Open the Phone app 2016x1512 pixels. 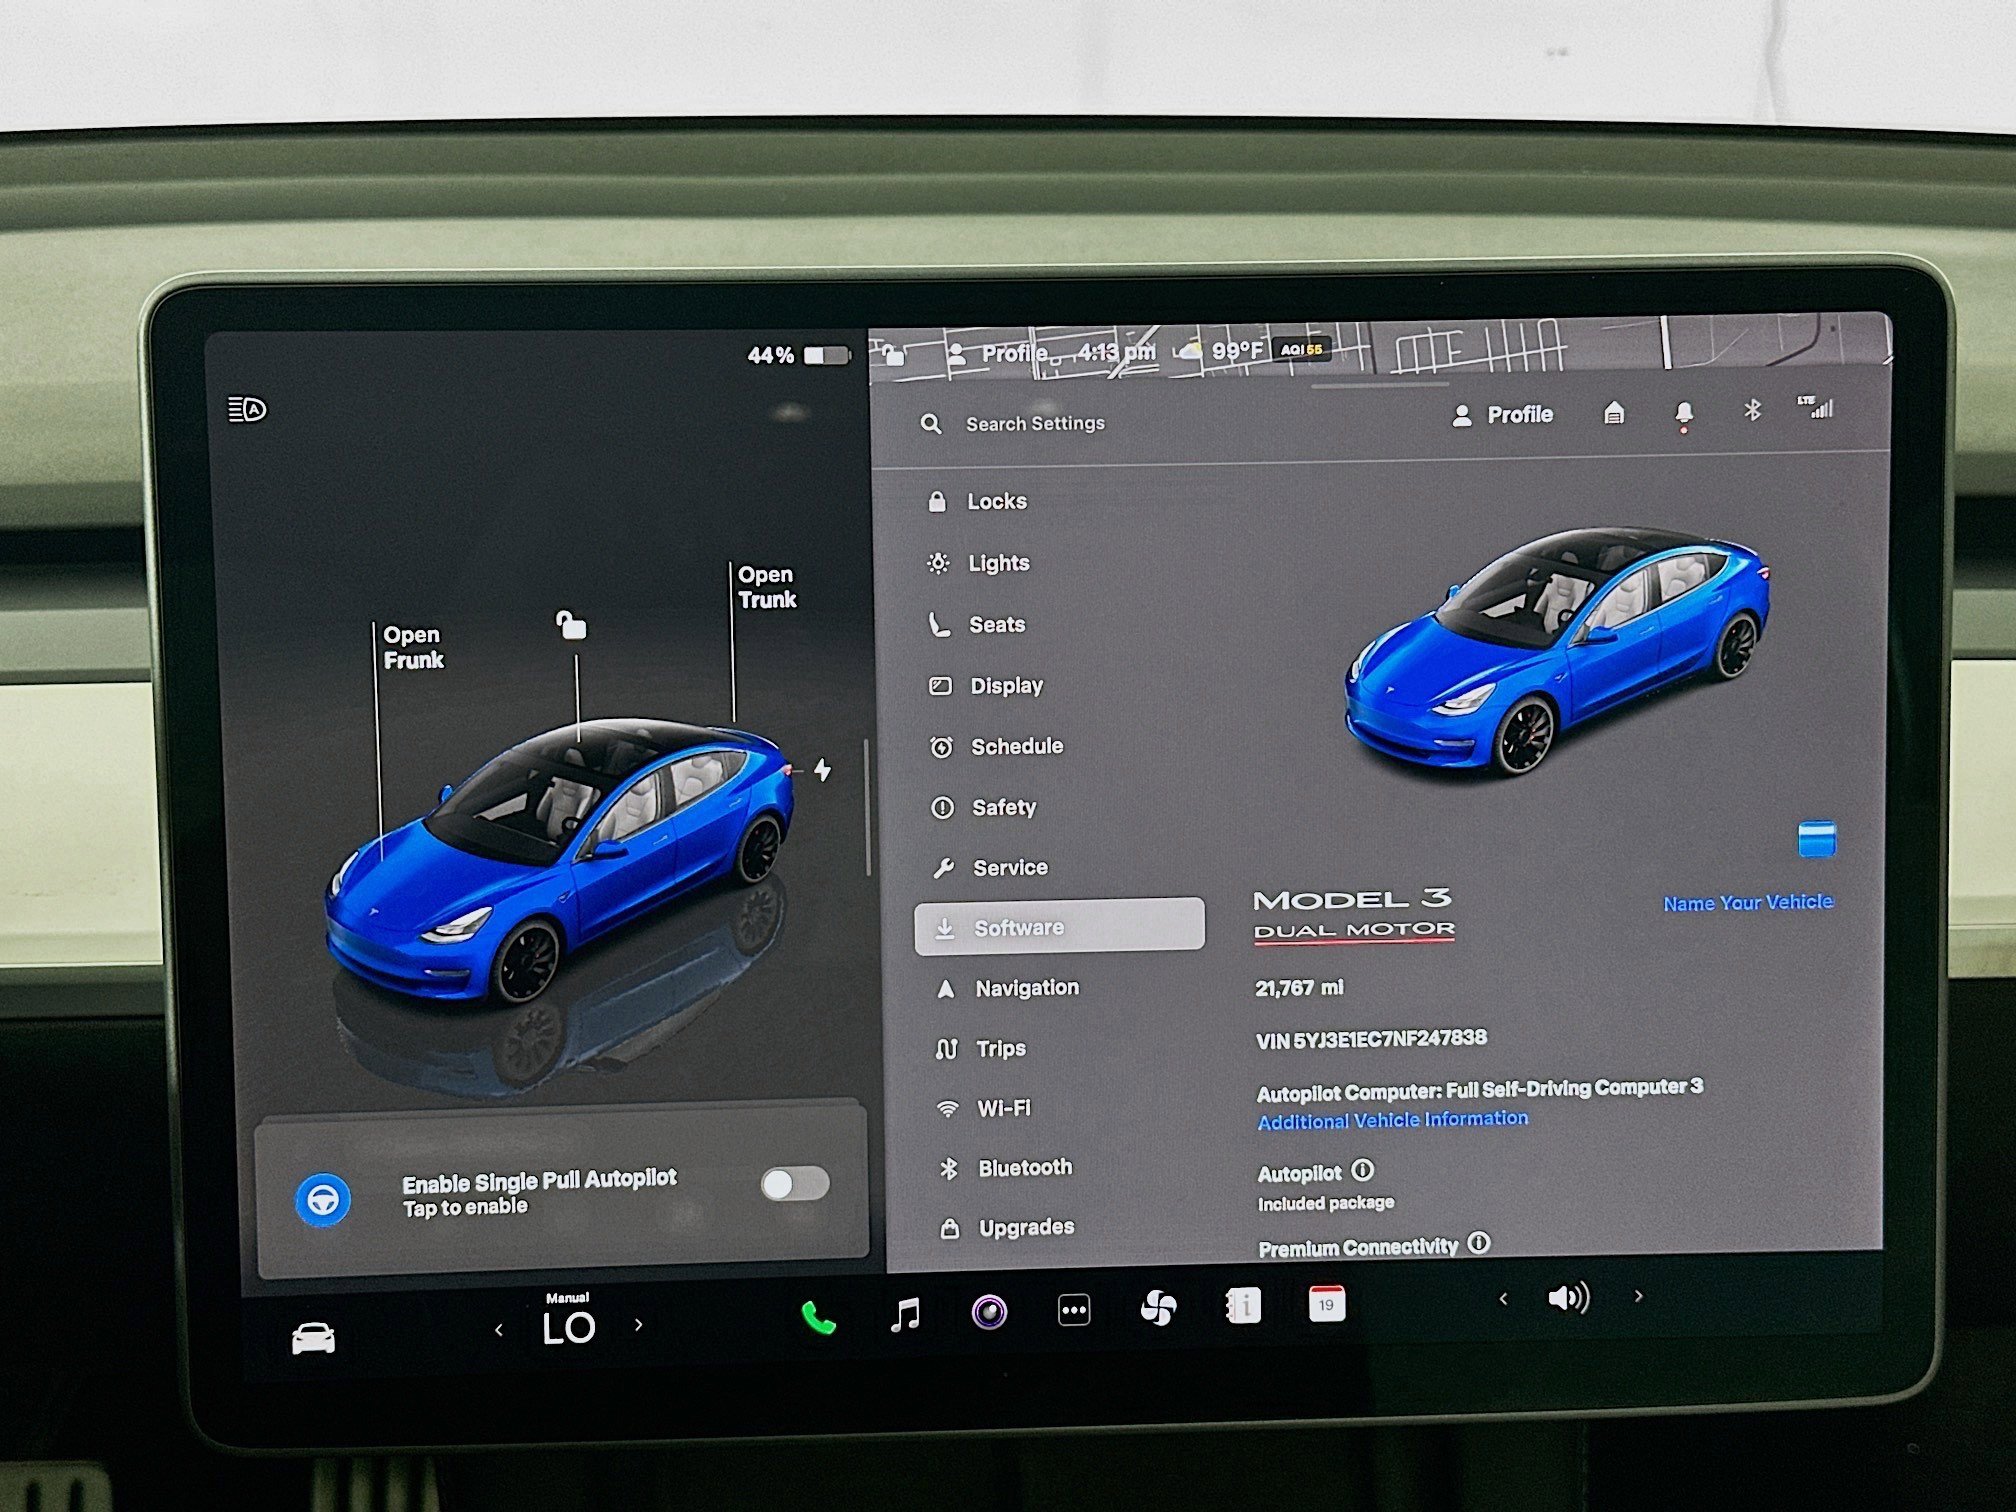tap(818, 1318)
